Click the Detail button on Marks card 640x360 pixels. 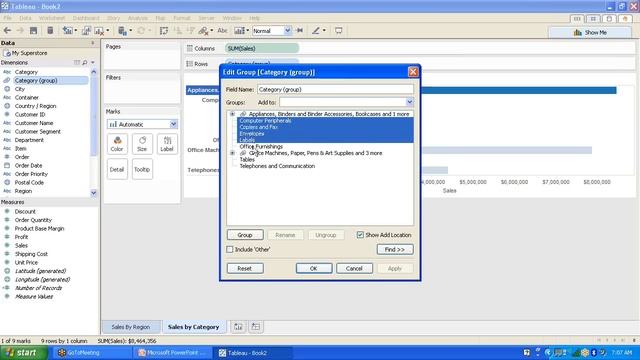tap(117, 169)
